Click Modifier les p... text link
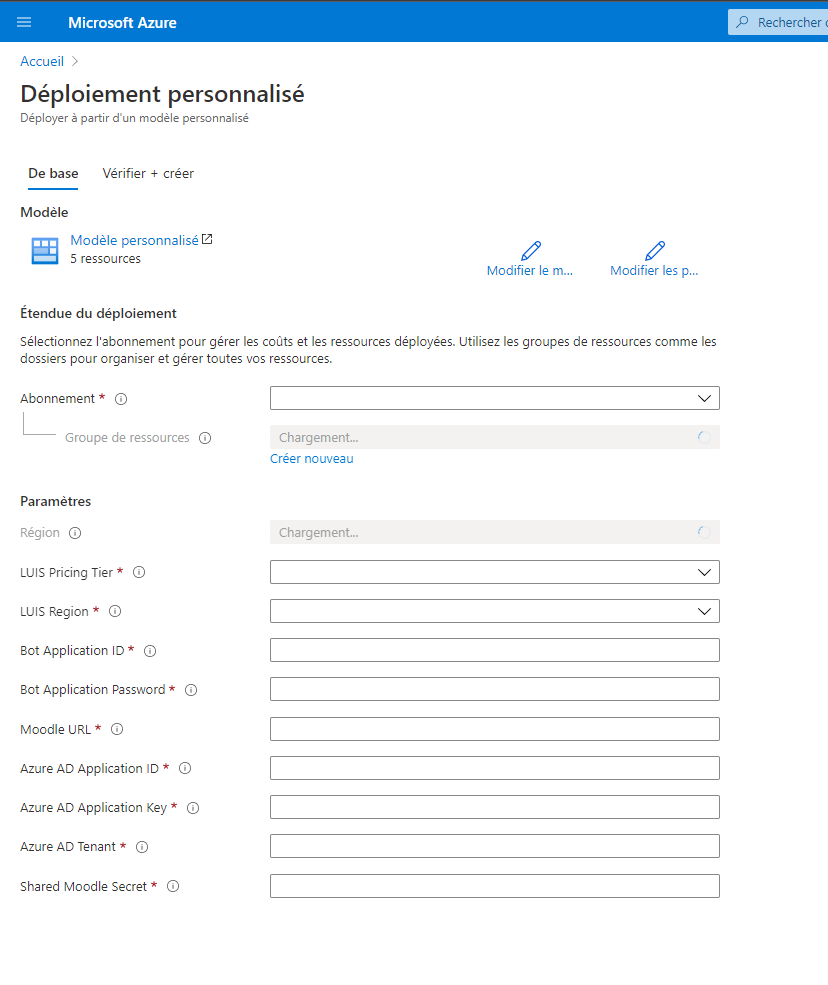This screenshot has height=985, width=828. (x=654, y=270)
